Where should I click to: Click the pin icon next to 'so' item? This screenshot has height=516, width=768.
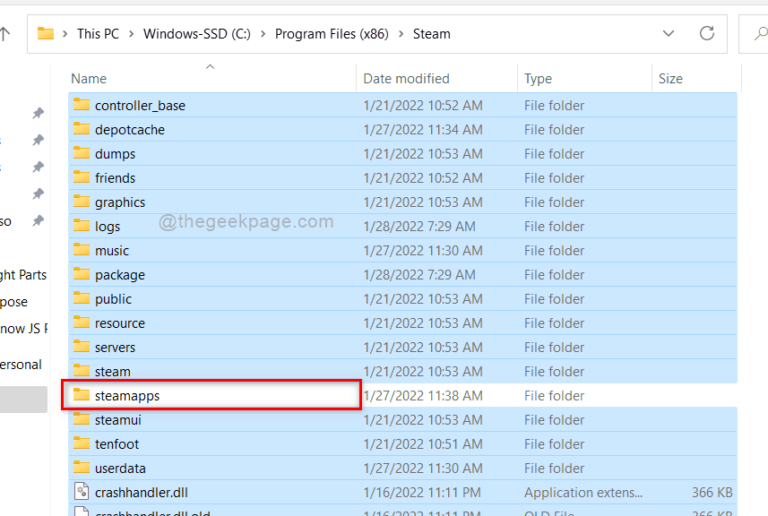(38, 221)
